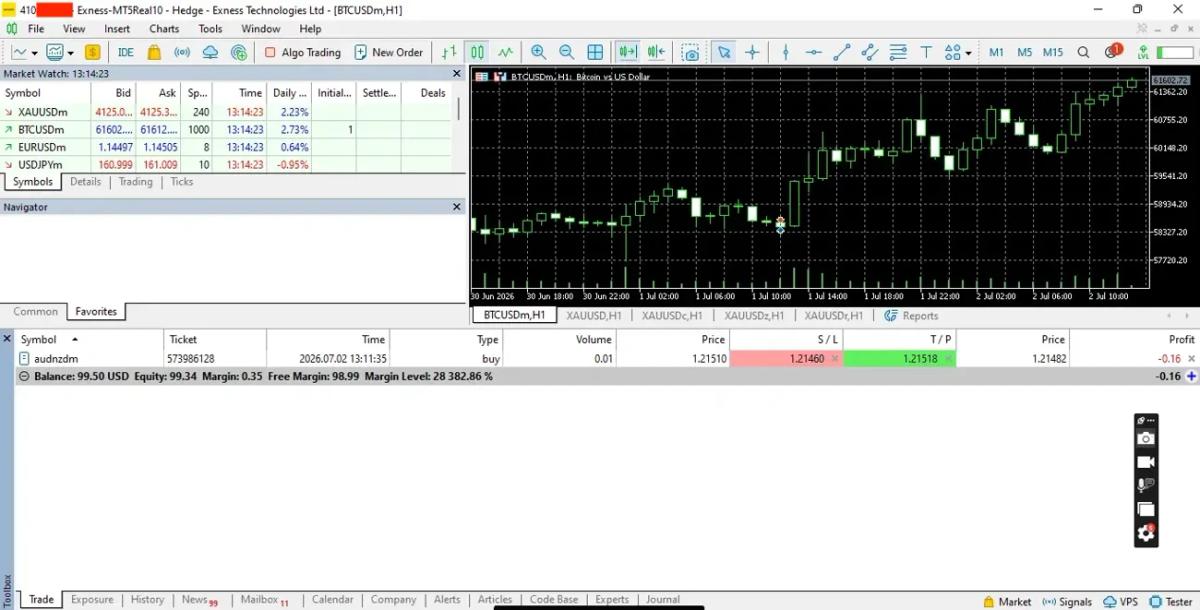Screen dimensions: 1200x610
Task: Click screen recorder video record icon
Action: click(1146, 462)
